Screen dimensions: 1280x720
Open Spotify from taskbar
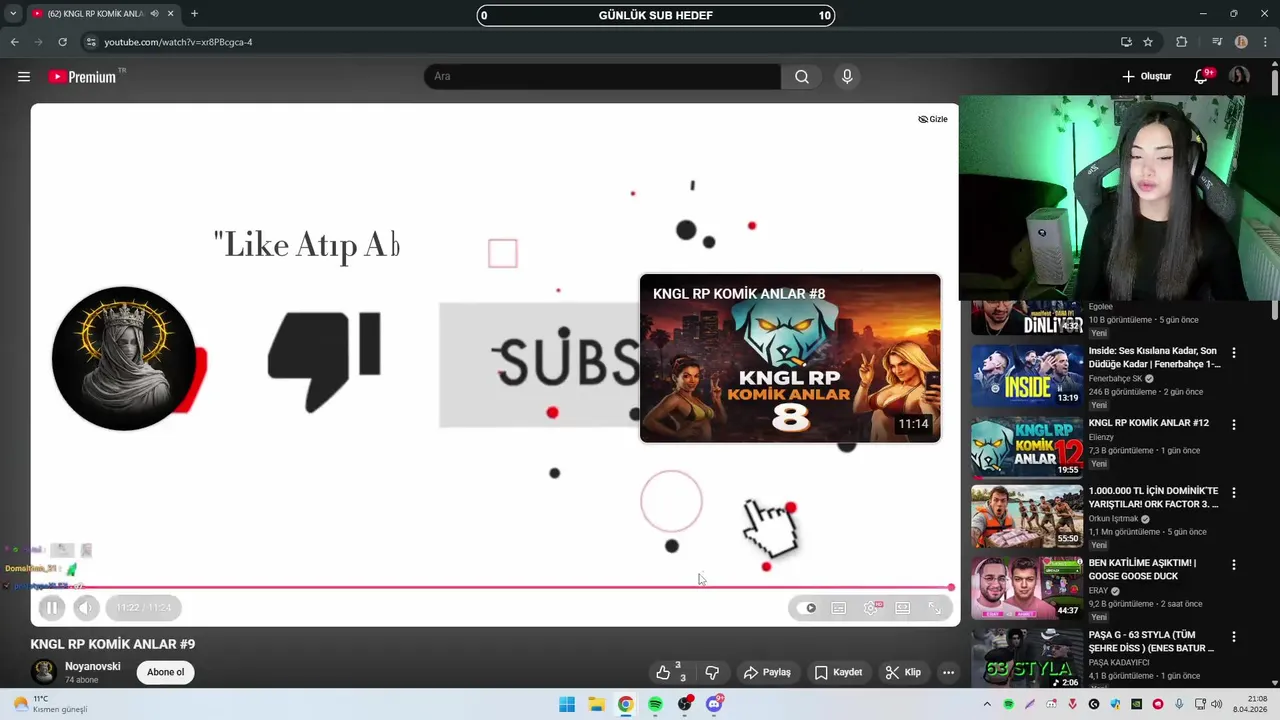coord(655,704)
